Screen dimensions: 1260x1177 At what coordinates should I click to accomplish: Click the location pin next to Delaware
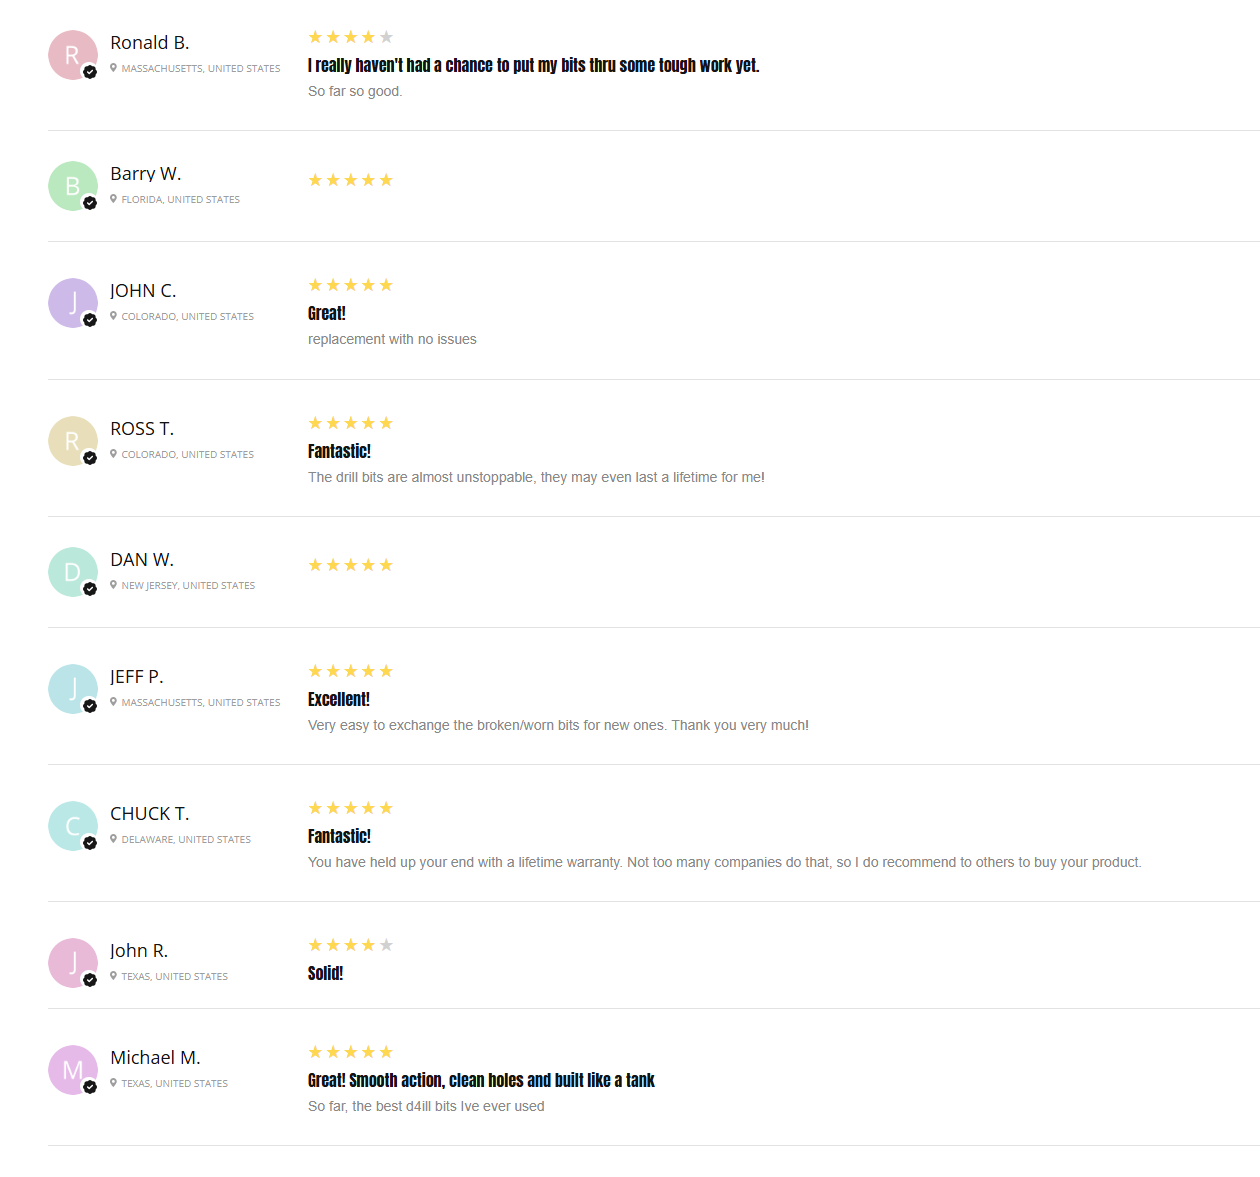[x=114, y=839]
